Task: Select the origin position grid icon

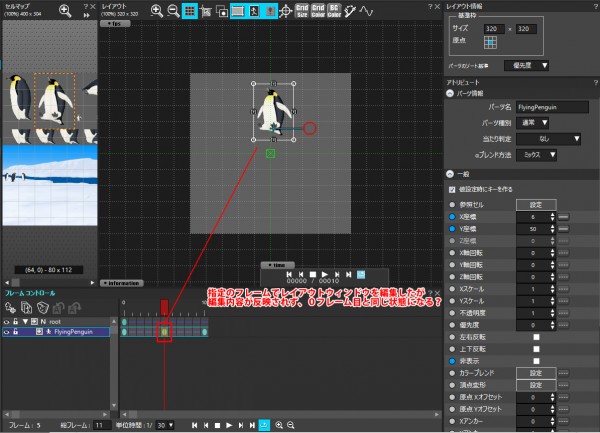Action: [490, 42]
